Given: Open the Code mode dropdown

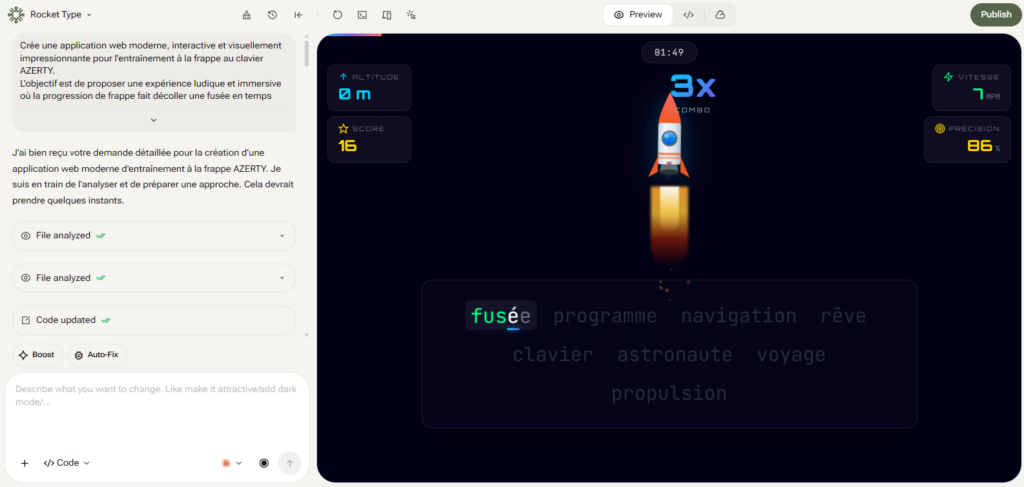Looking at the screenshot, I should [x=67, y=463].
